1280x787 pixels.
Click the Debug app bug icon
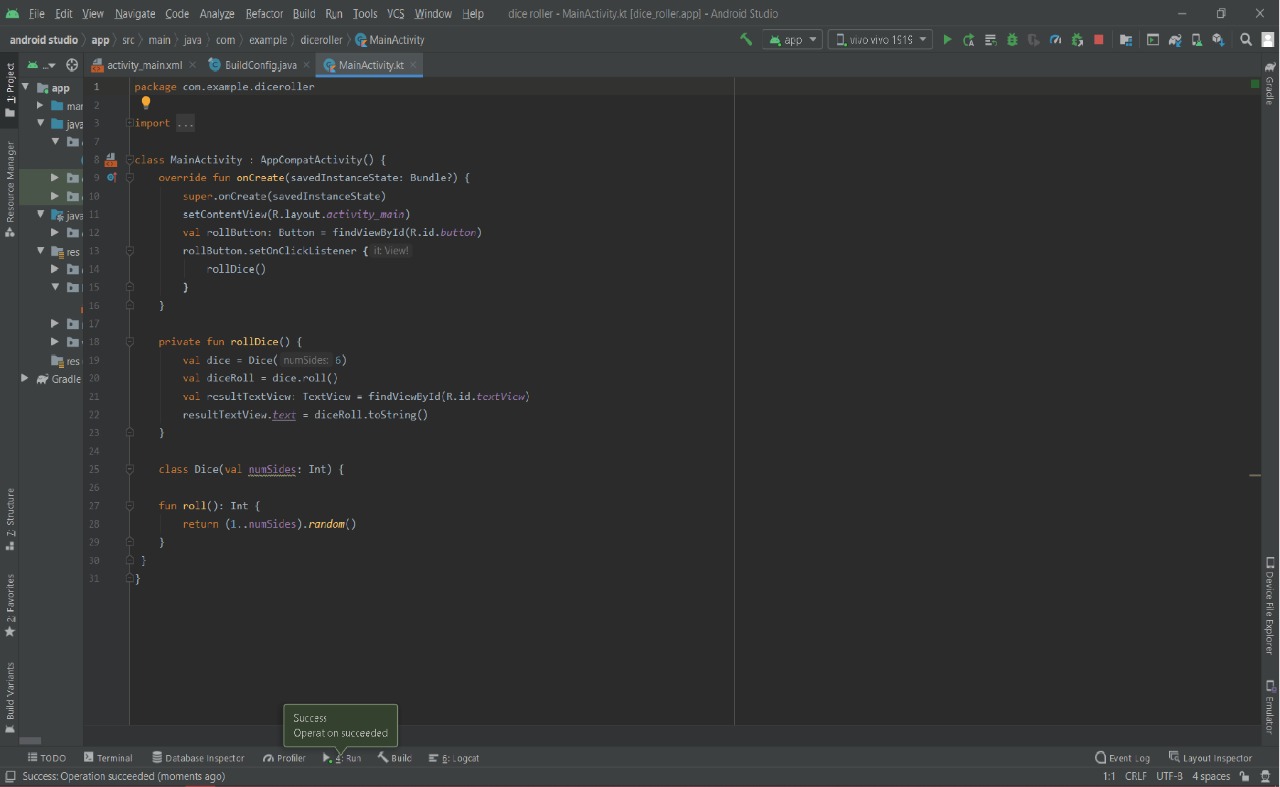[x=1012, y=40]
